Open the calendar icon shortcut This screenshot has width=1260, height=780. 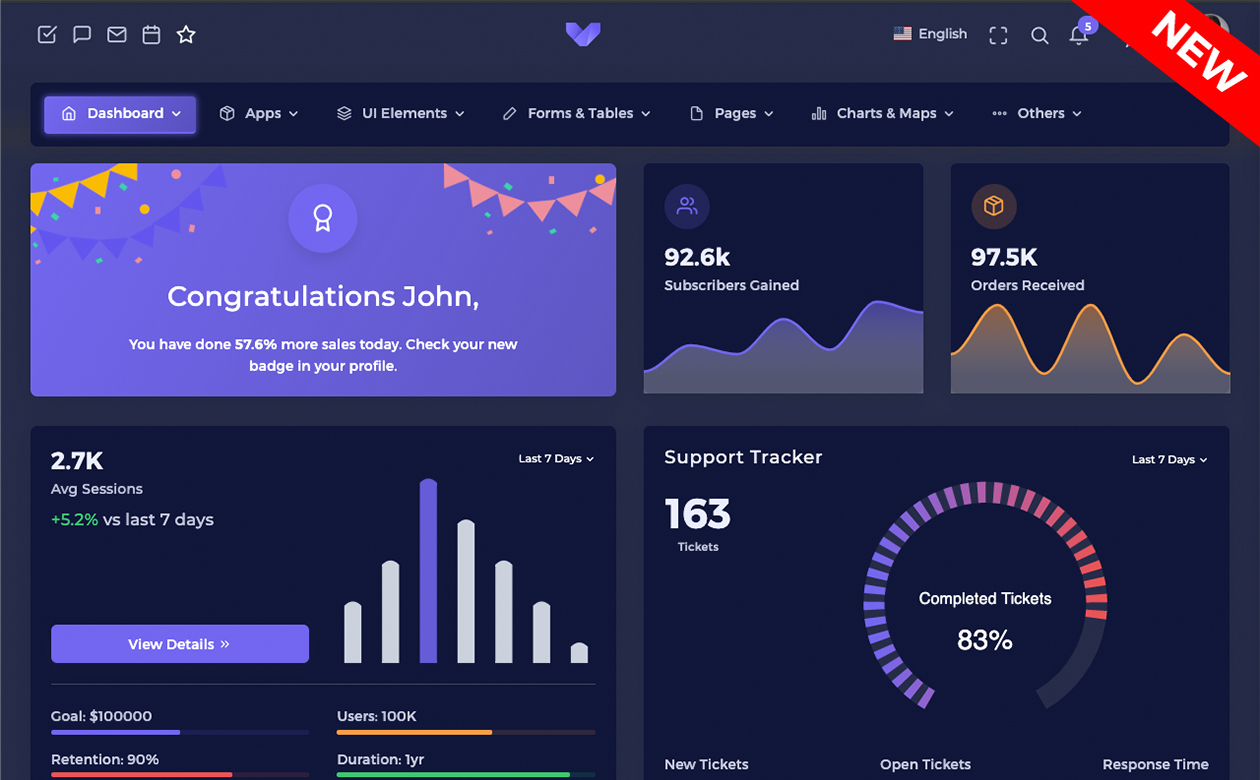(x=151, y=35)
